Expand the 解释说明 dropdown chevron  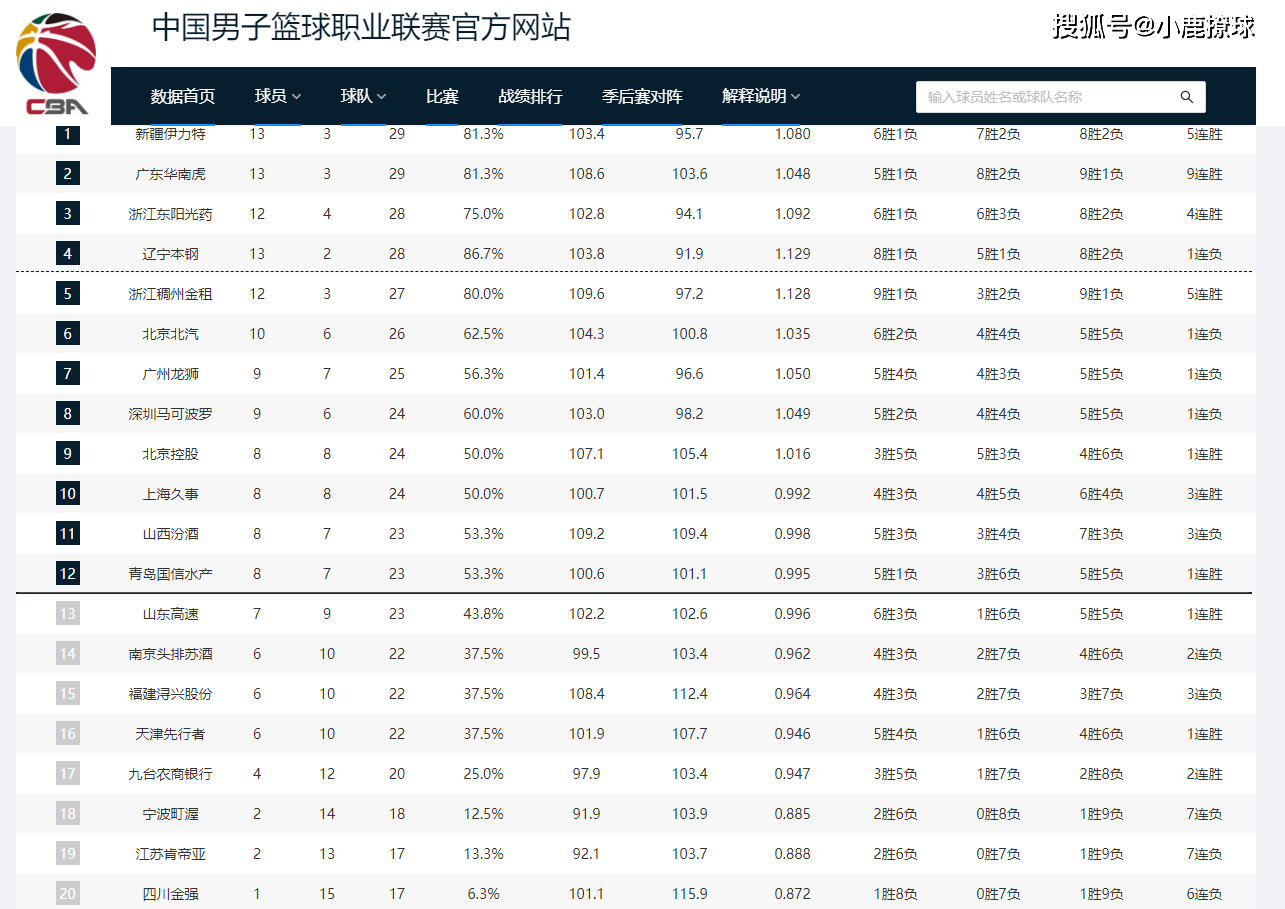tap(795, 97)
